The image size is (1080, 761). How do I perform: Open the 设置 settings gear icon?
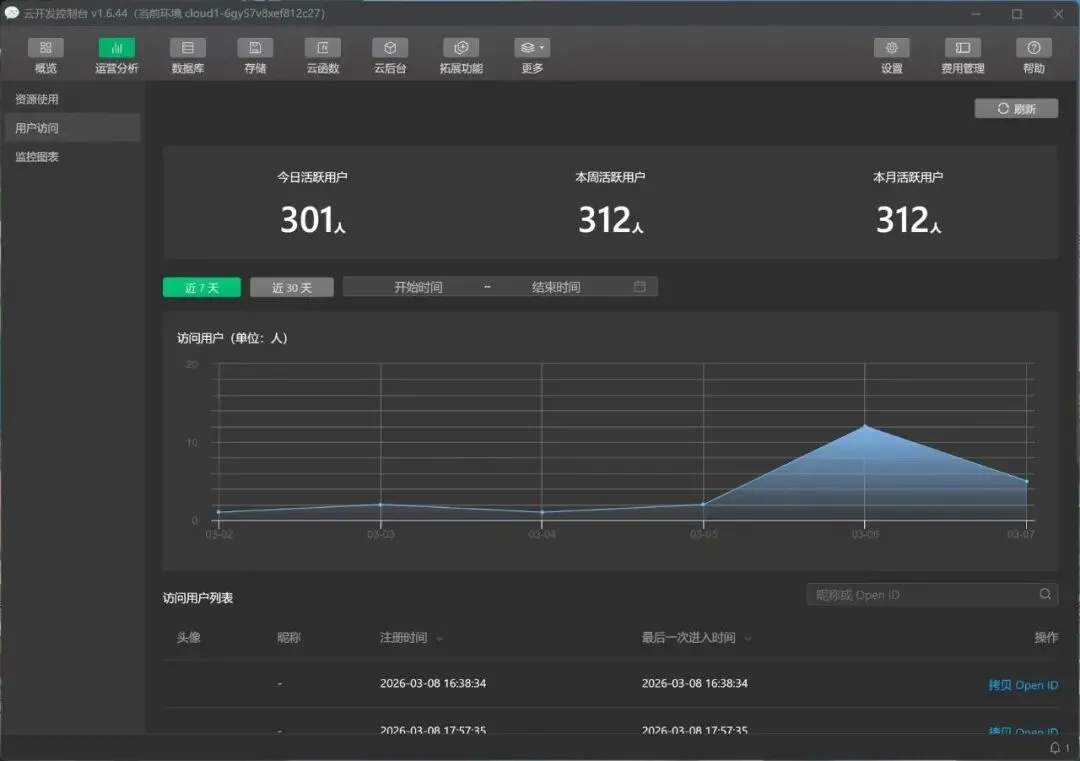pos(891,48)
